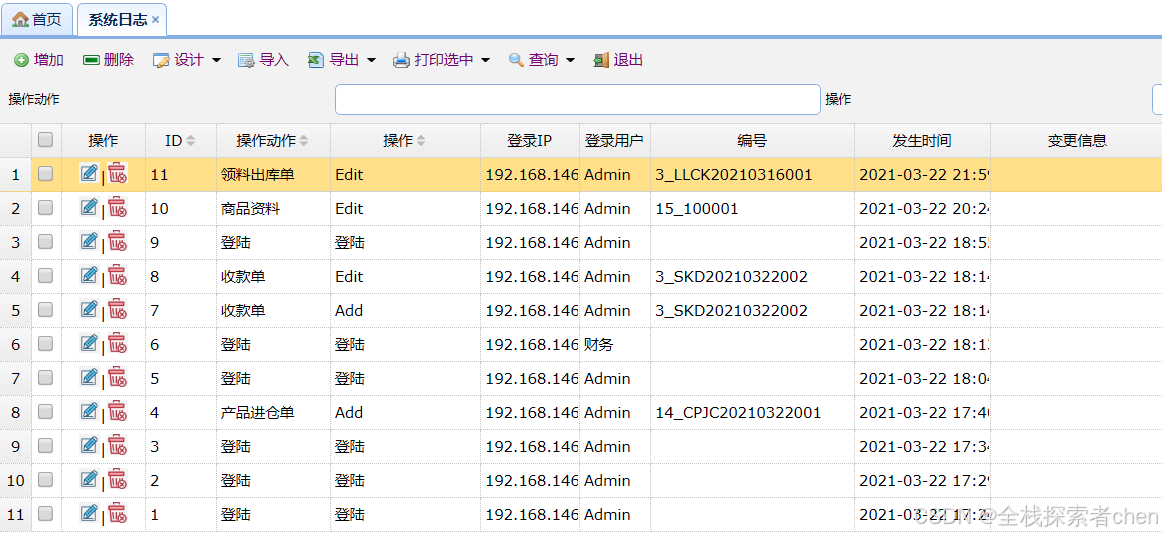Select checkbox of row with ID 7

(45, 310)
